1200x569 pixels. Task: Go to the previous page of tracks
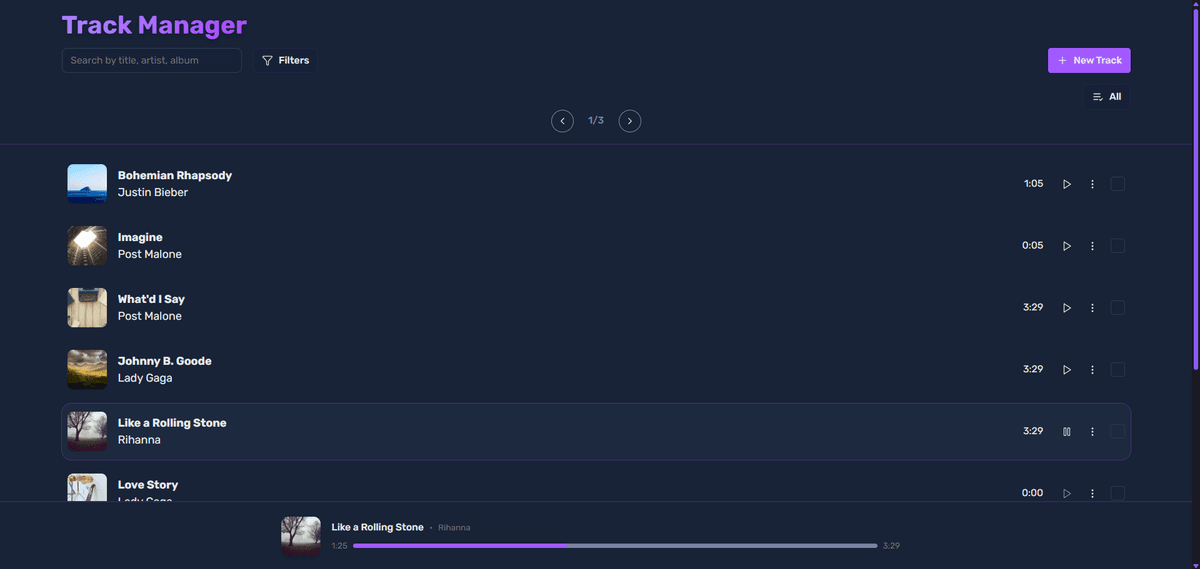point(563,121)
